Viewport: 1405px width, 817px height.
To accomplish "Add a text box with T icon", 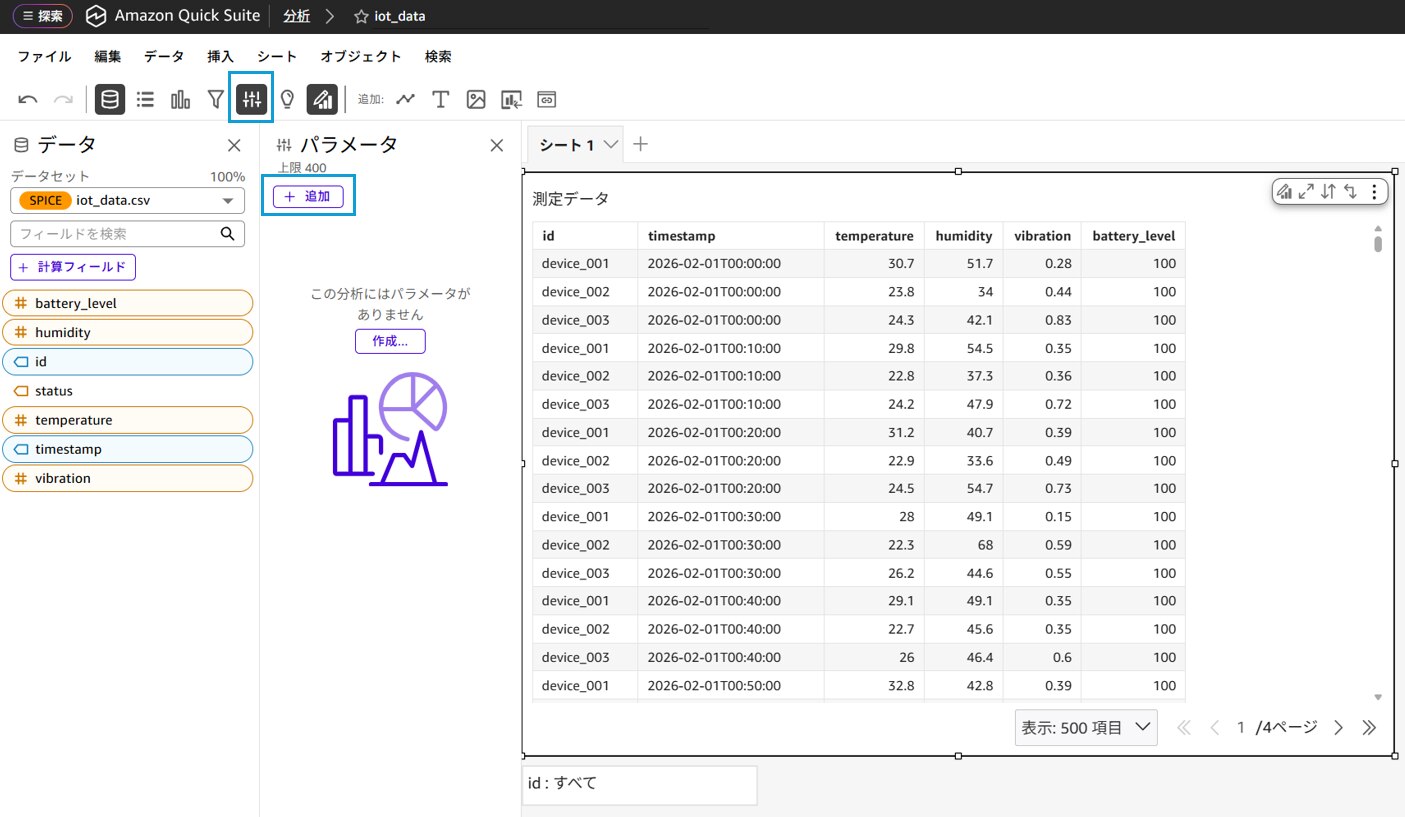I will click(x=440, y=99).
